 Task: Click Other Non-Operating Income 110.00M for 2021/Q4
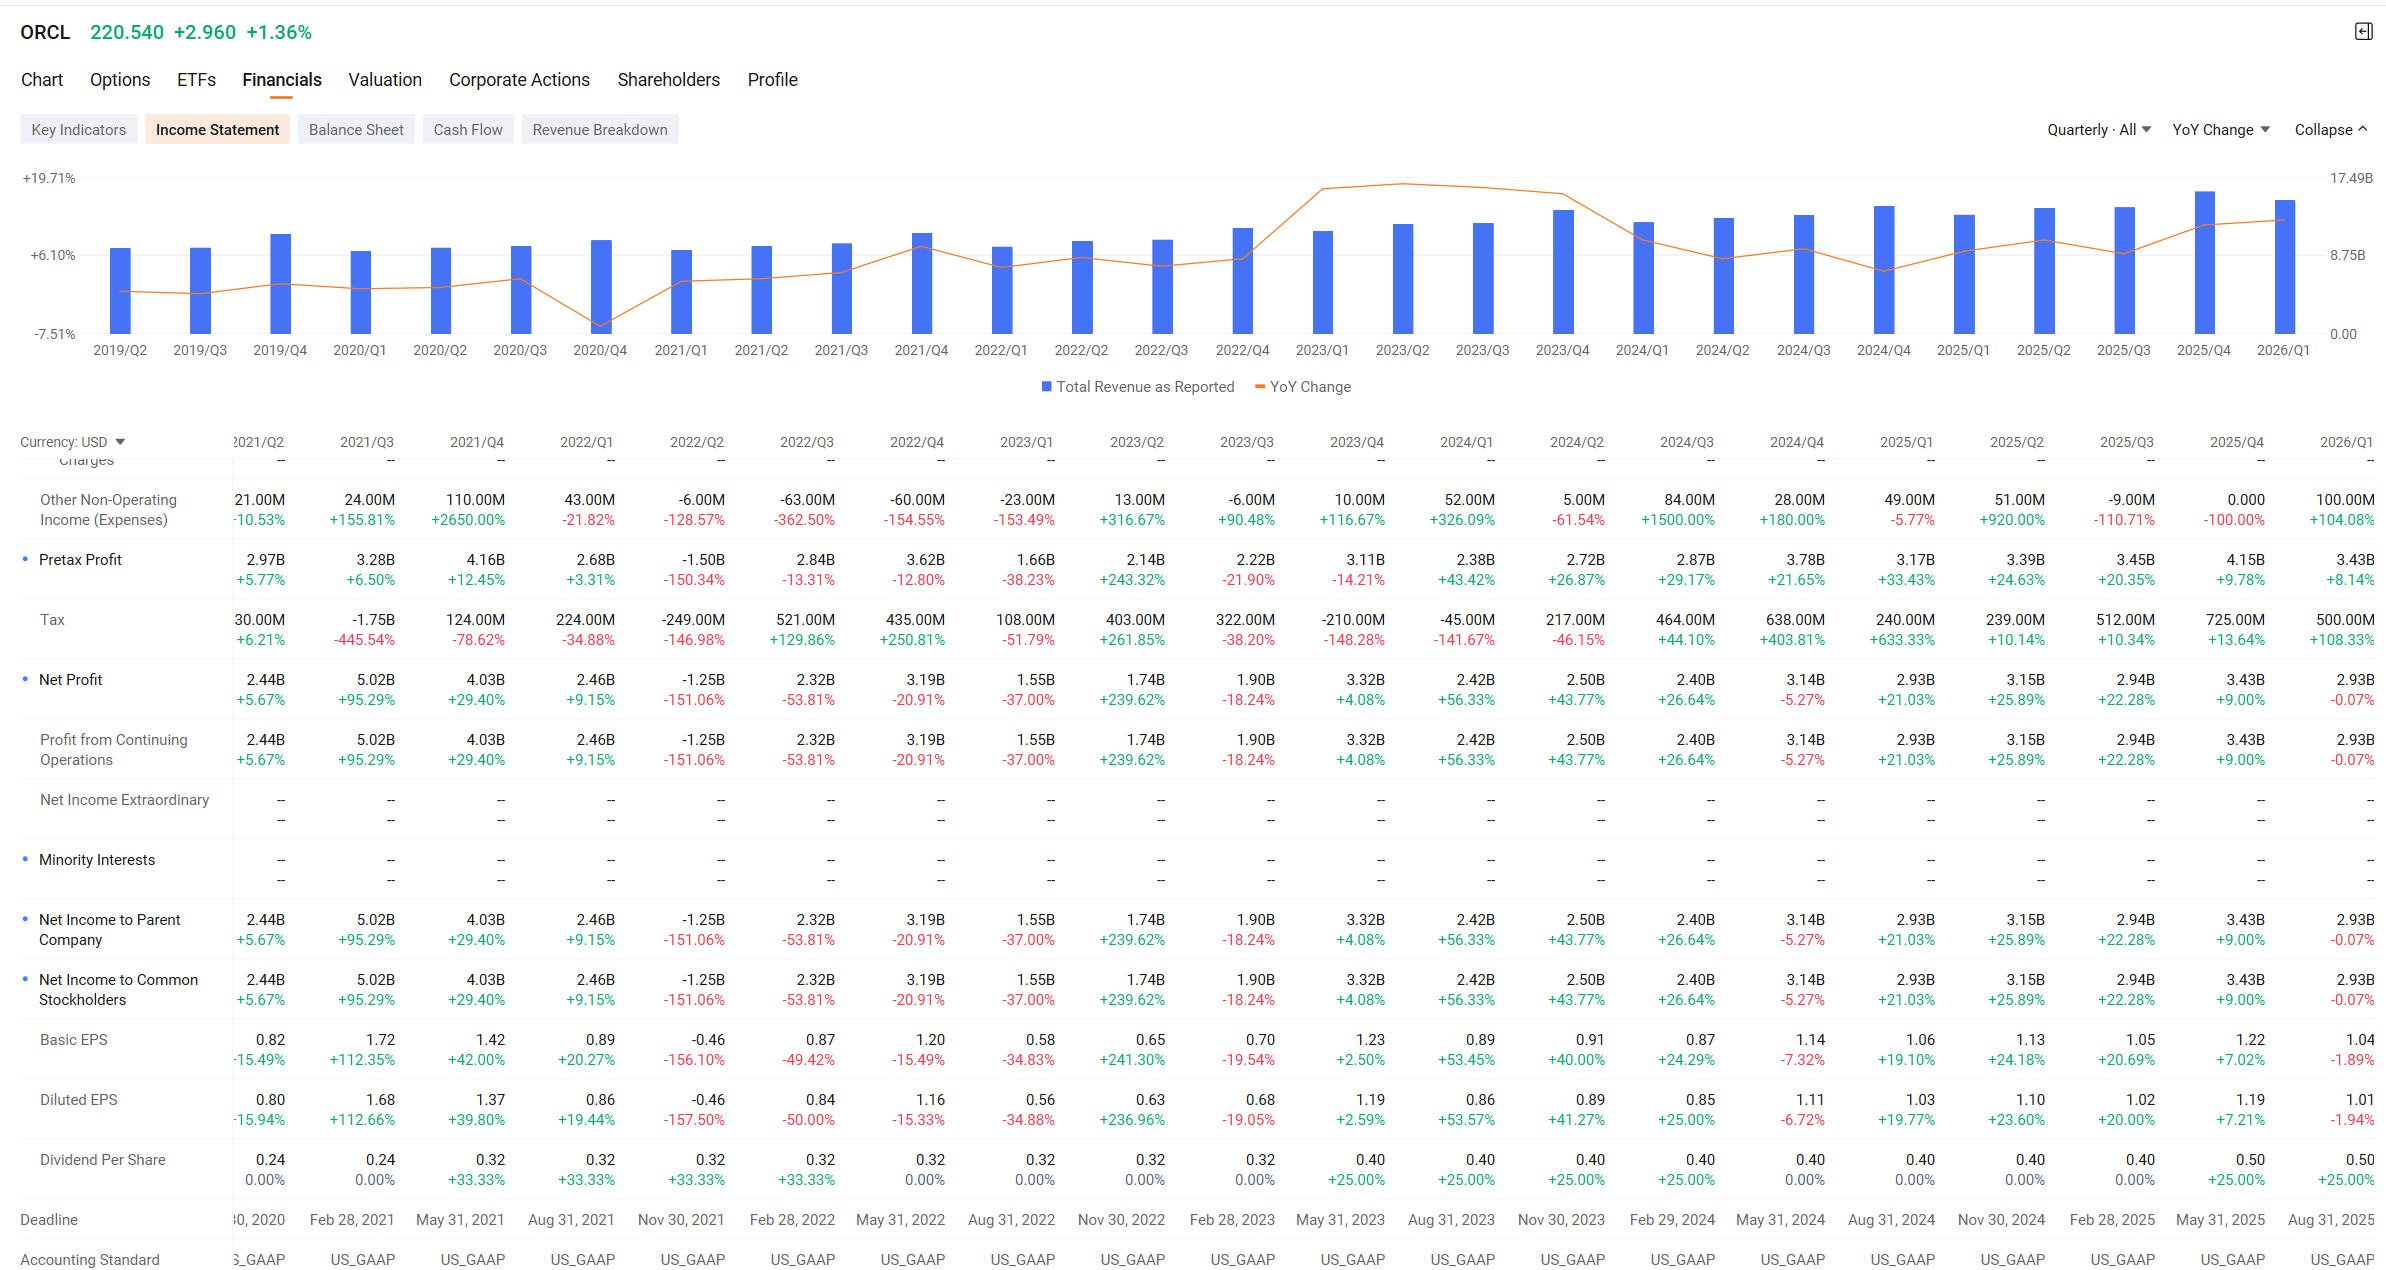(475, 500)
